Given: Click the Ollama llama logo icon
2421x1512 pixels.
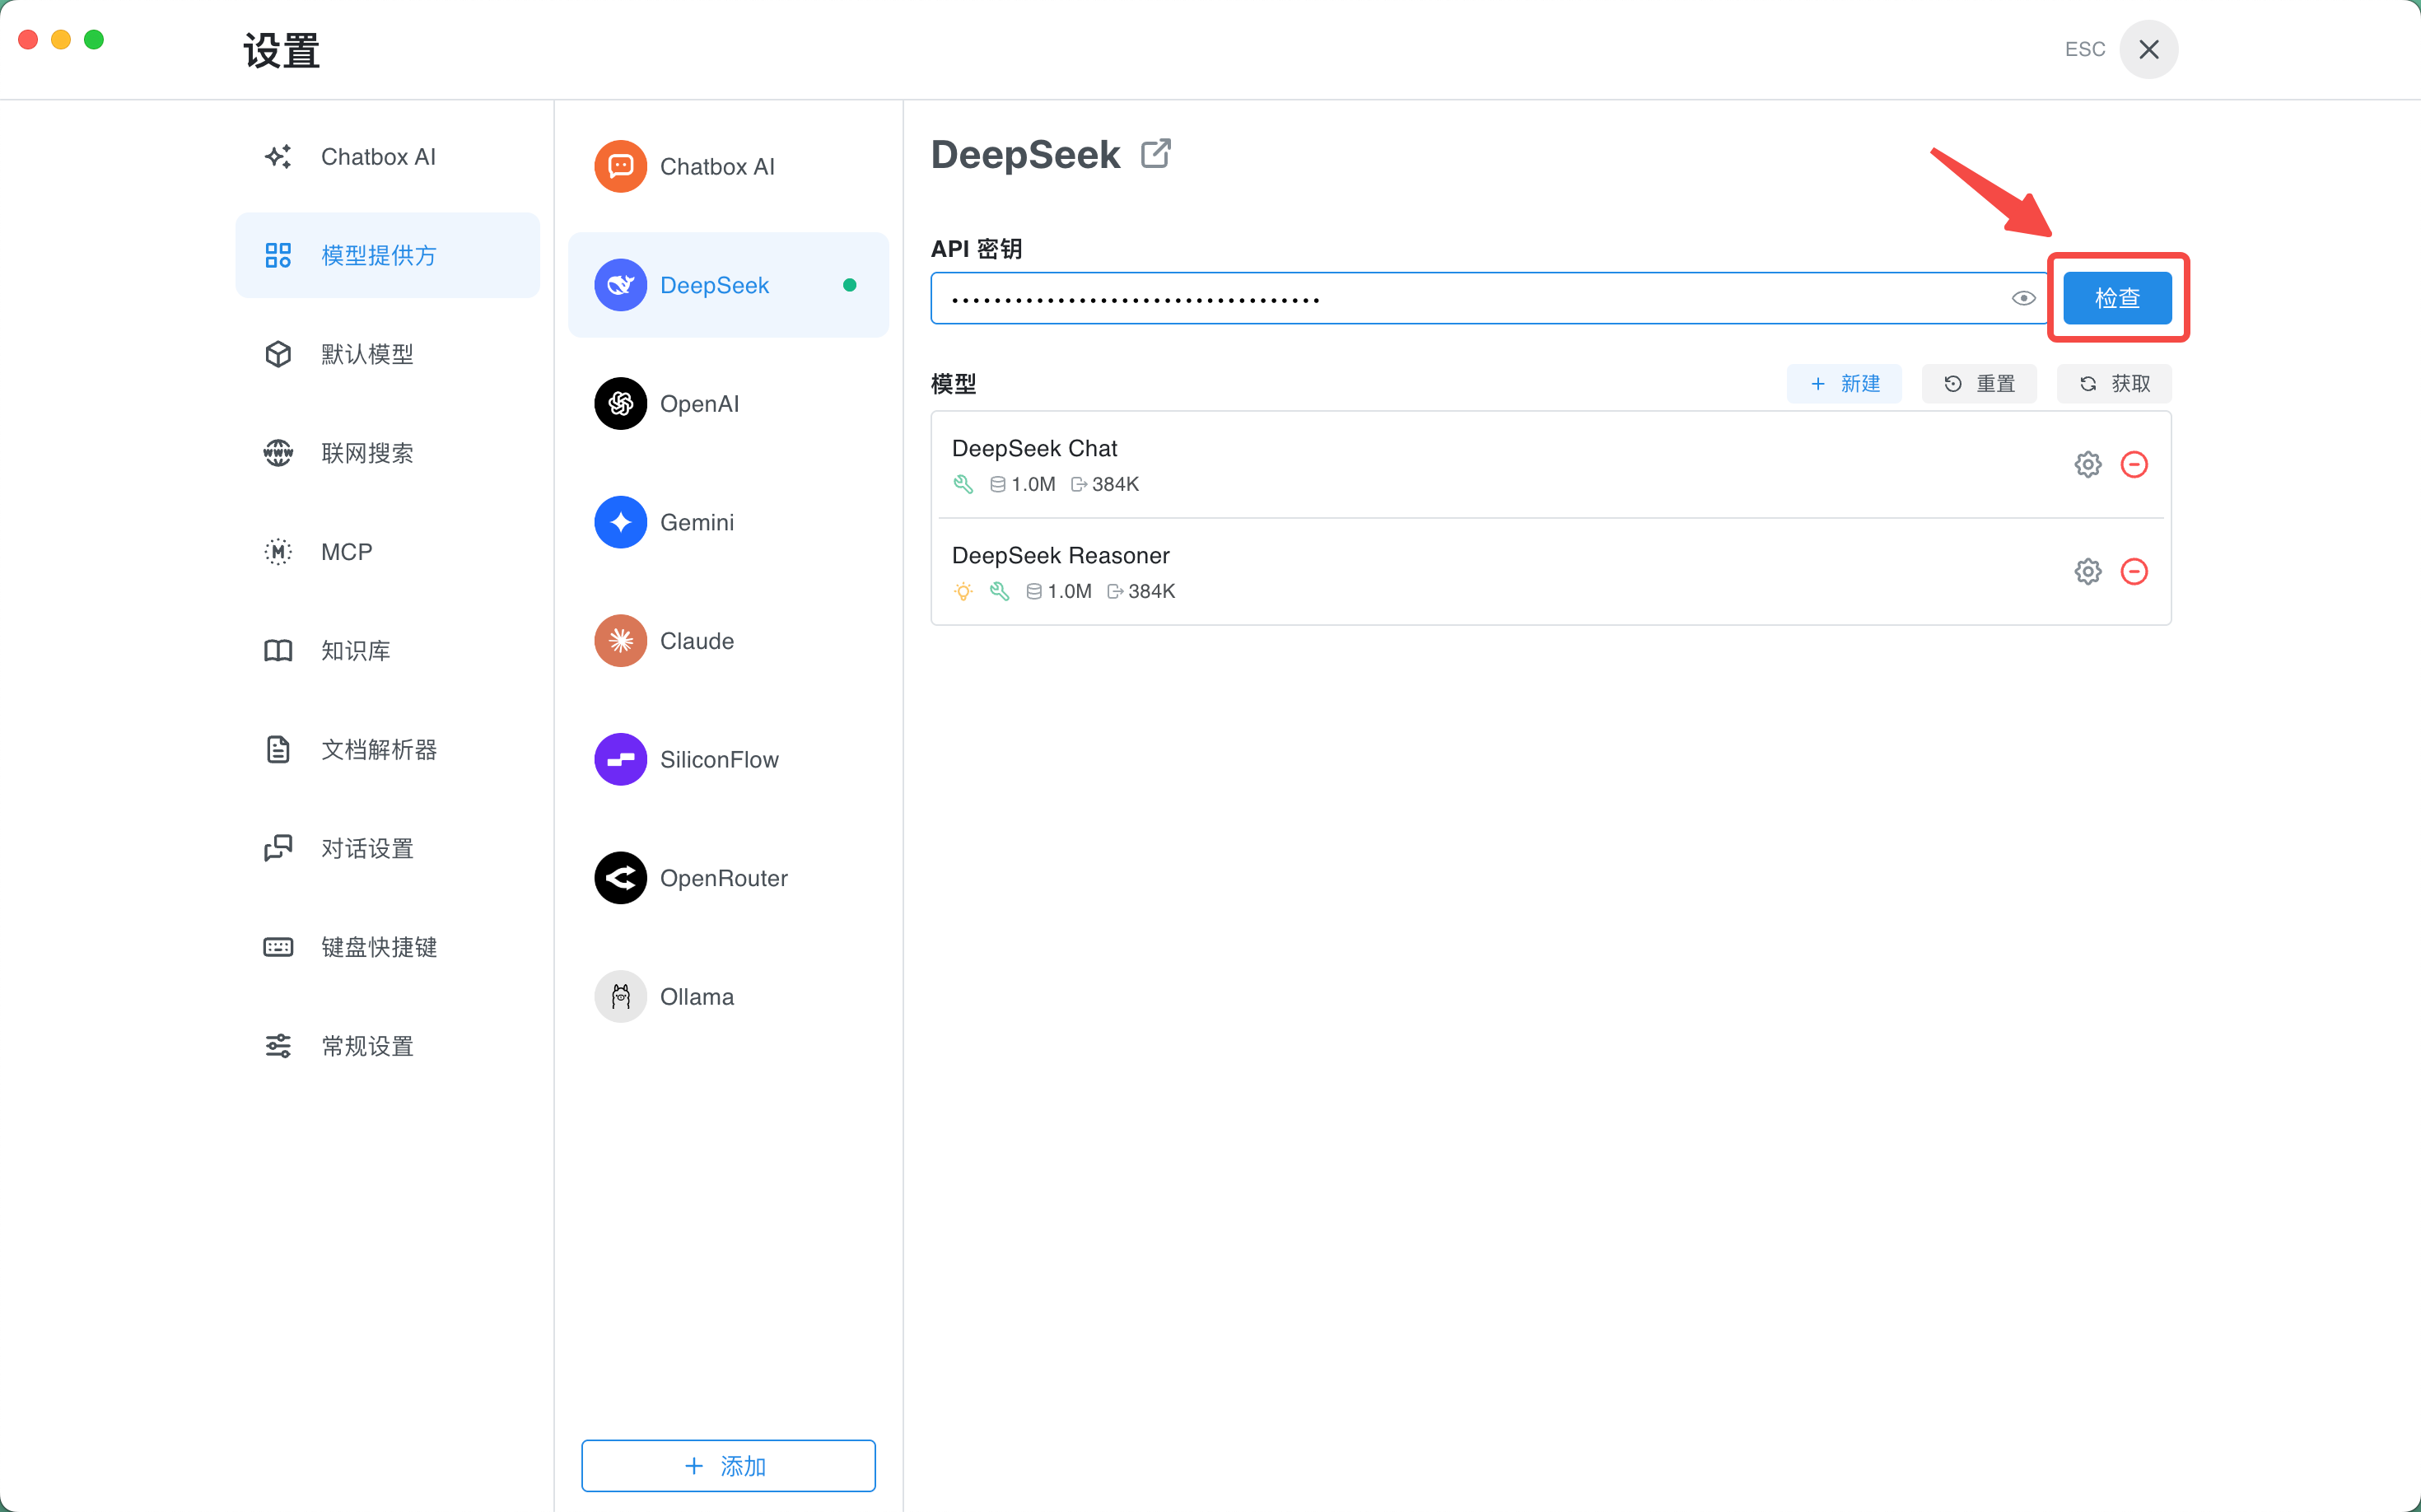Looking at the screenshot, I should 620,997.
